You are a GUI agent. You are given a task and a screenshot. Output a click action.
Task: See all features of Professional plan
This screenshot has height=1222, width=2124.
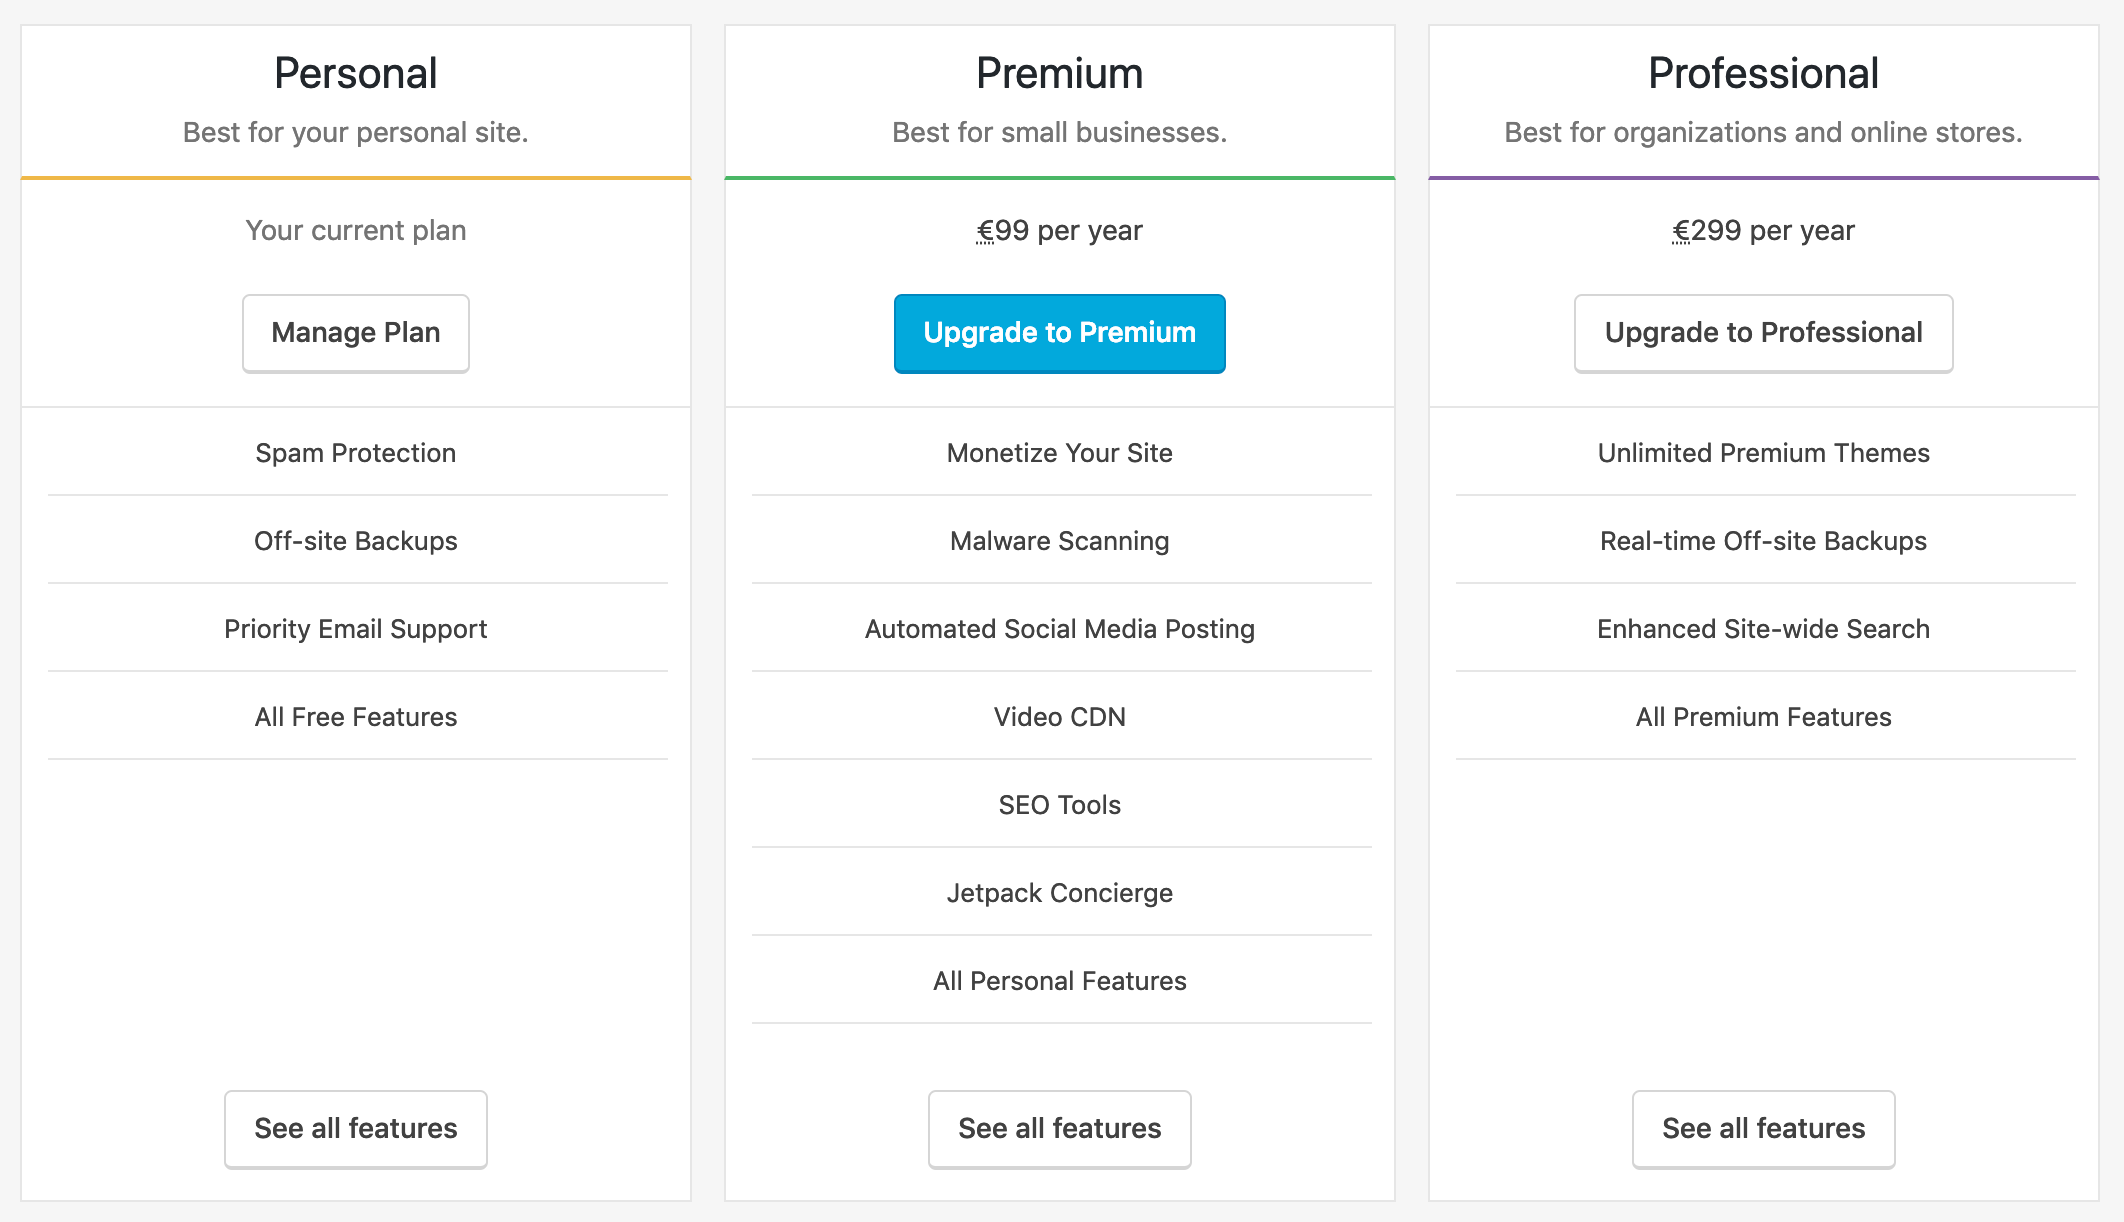click(1763, 1129)
